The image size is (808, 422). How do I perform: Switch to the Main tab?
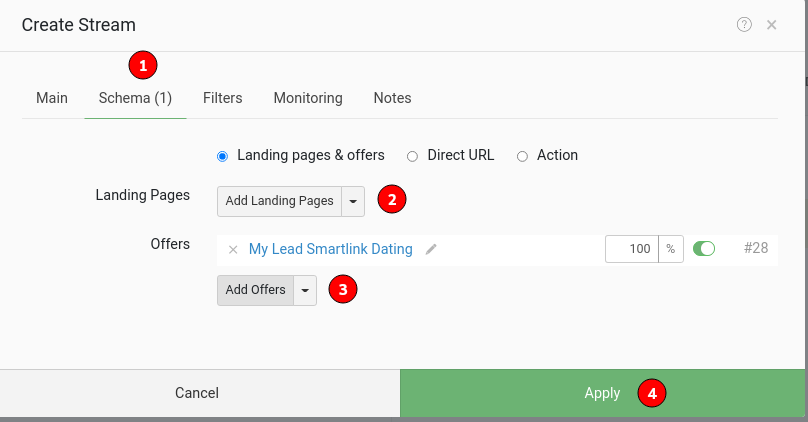click(x=52, y=98)
